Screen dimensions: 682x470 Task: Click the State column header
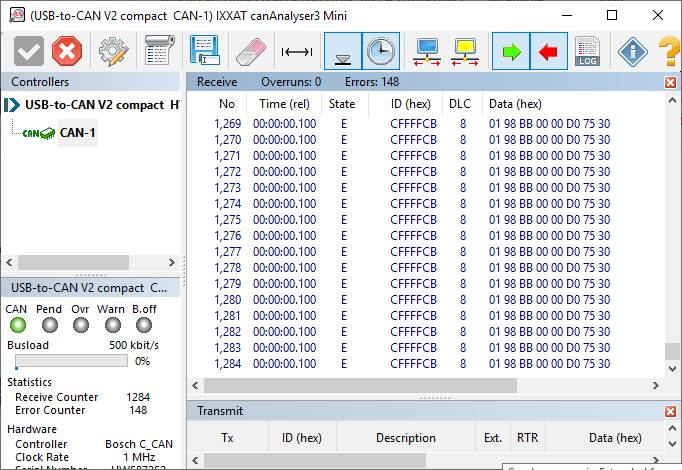342,104
